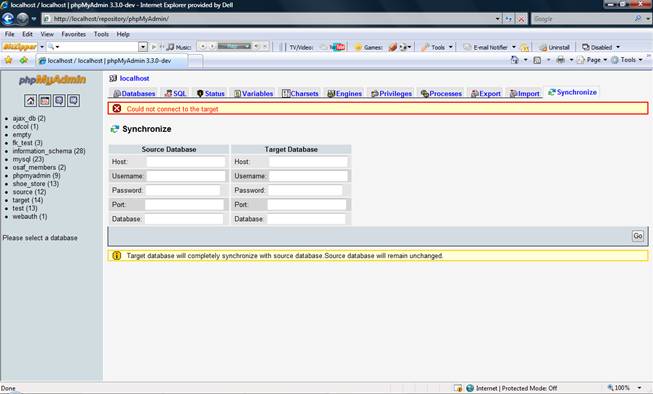The height and width of the screenshot is (394, 653).
Task: Open phpMyAdmin Home icon in sidebar
Action: pyautogui.click(x=30, y=100)
